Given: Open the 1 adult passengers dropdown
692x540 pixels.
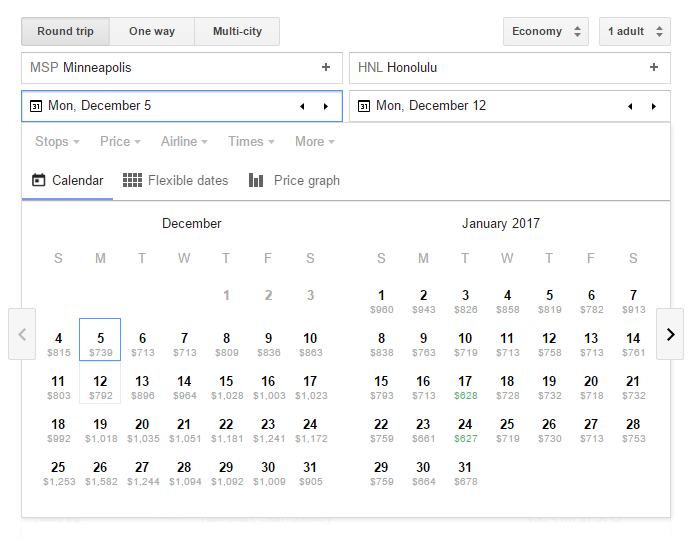Looking at the screenshot, I should (x=635, y=31).
